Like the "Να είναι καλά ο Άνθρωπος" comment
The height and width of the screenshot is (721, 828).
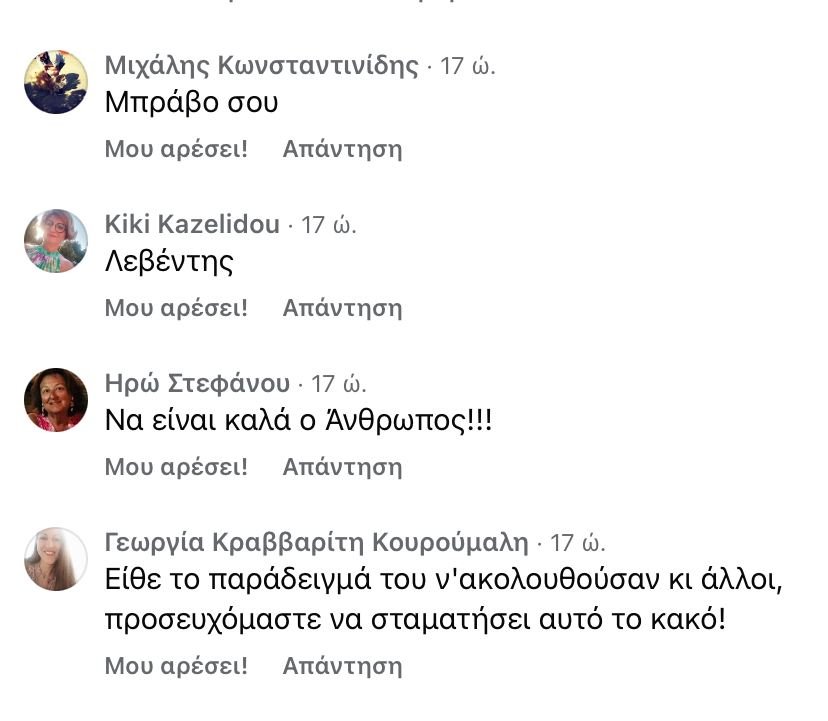(x=176, y=467)
